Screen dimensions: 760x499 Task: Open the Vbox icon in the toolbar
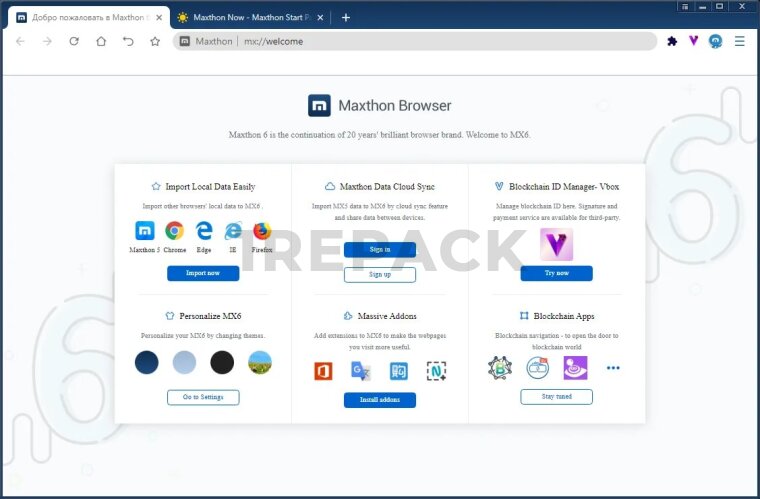693,41
